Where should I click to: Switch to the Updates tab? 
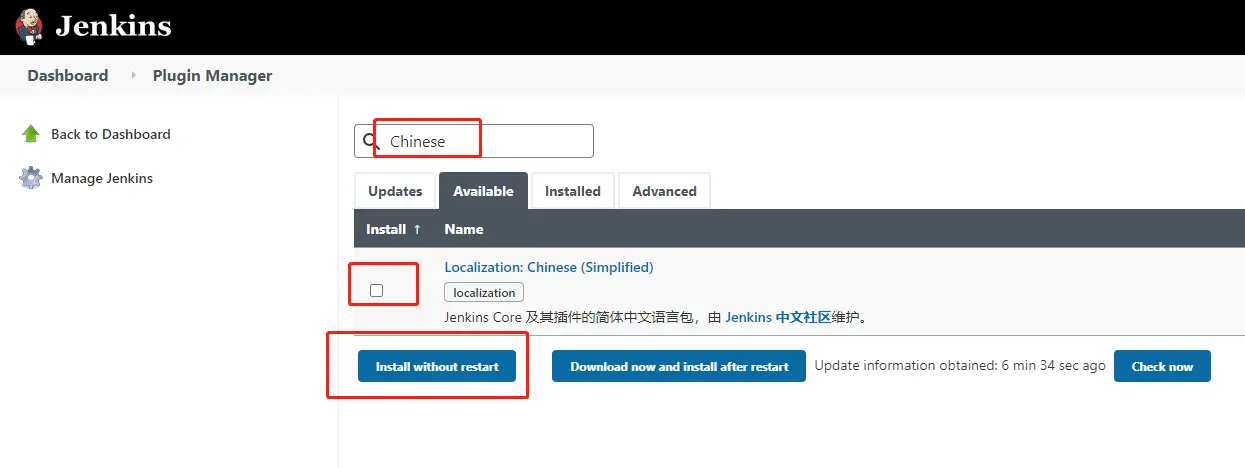point(395,191)
